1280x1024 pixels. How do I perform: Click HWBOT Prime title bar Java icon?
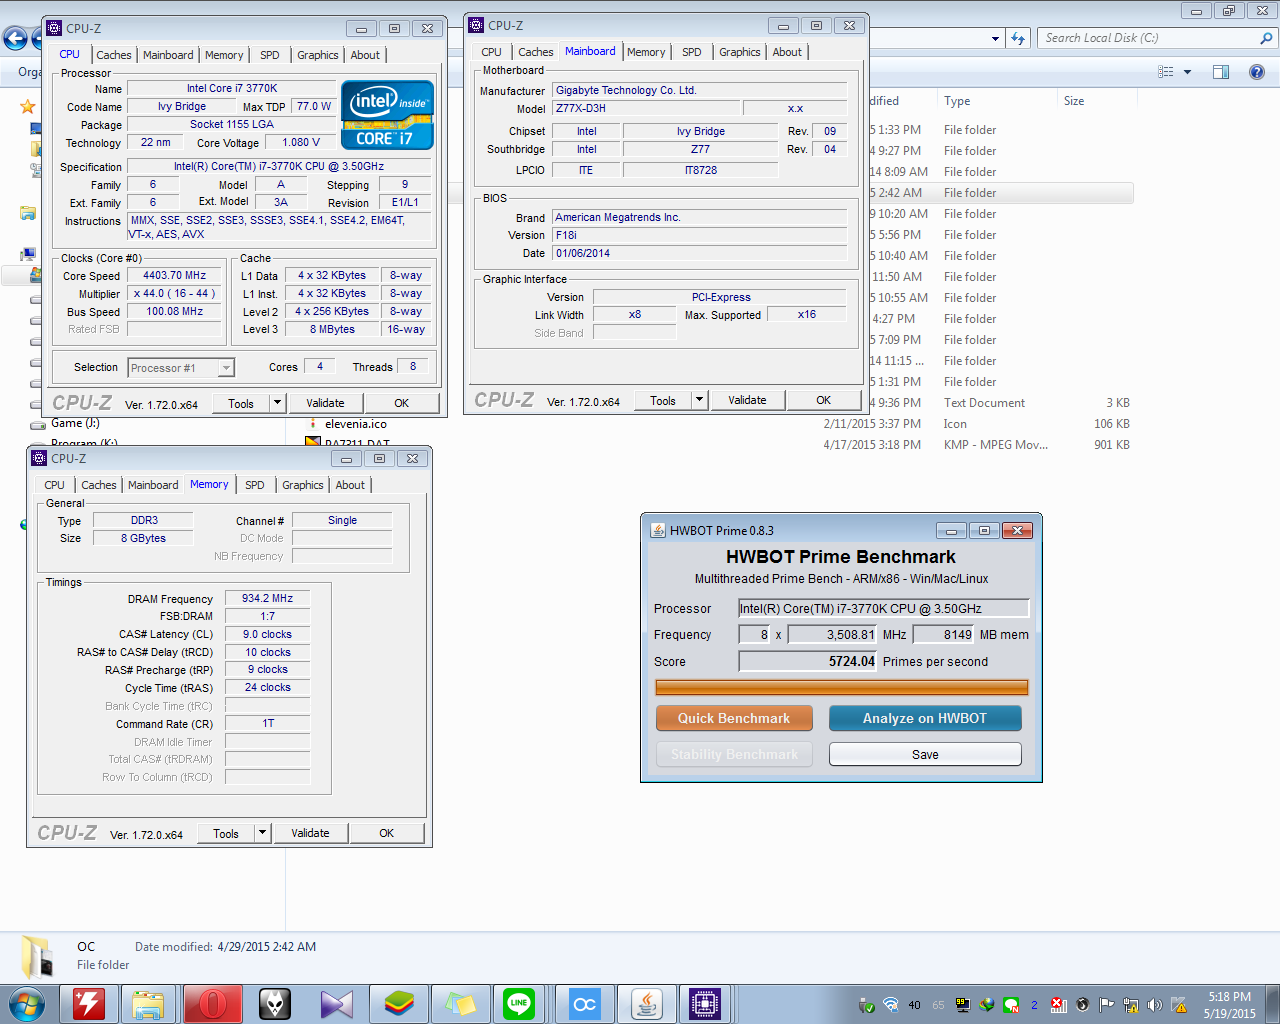click(x=658, y=530)
